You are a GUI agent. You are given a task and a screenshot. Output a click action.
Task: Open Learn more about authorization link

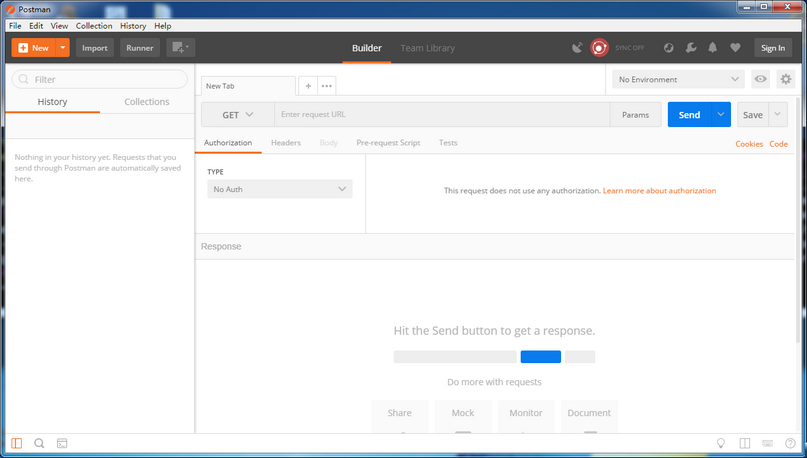click(x=659, y=190)
